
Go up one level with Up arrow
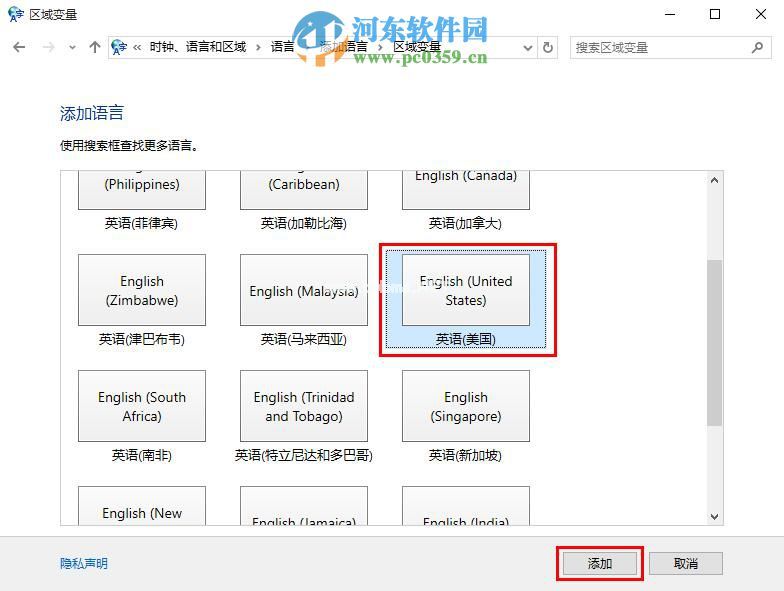[x=94, y=48]
